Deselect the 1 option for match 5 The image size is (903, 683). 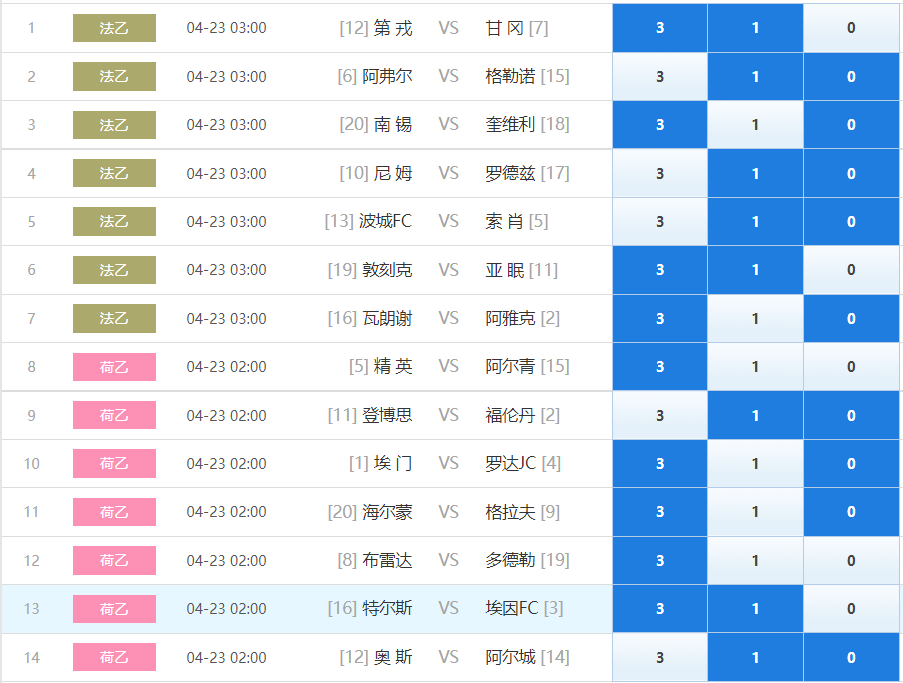(x=755, y=222)
